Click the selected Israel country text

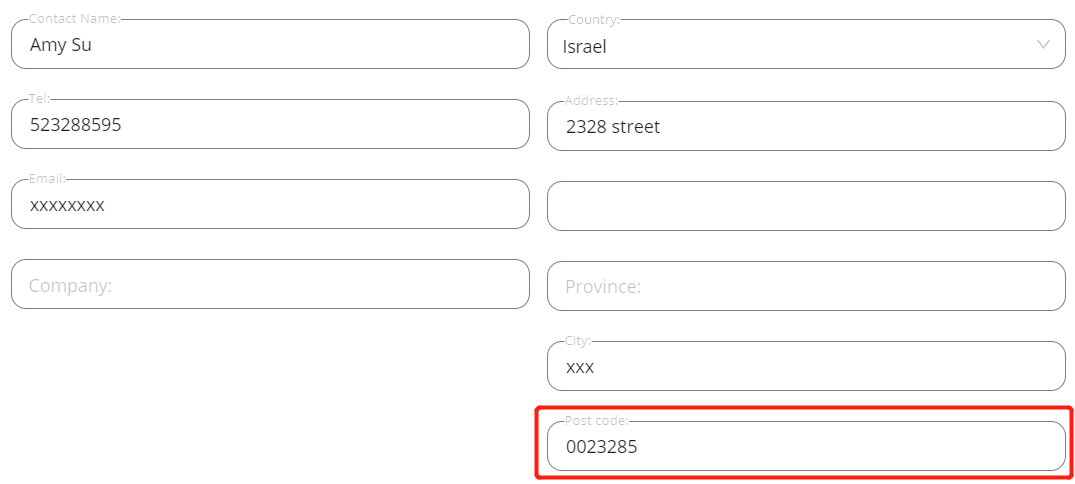tap(584, 47)
